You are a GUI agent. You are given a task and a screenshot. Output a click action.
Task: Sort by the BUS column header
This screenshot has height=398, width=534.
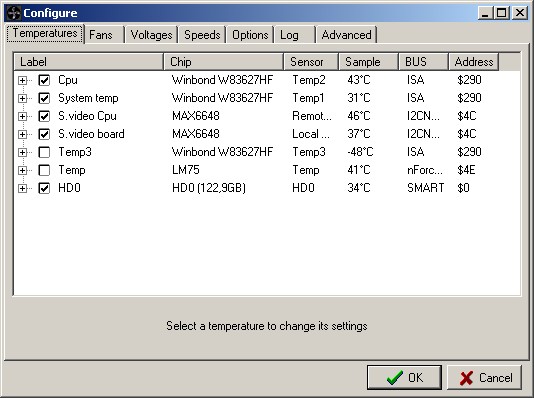(424, 62)
